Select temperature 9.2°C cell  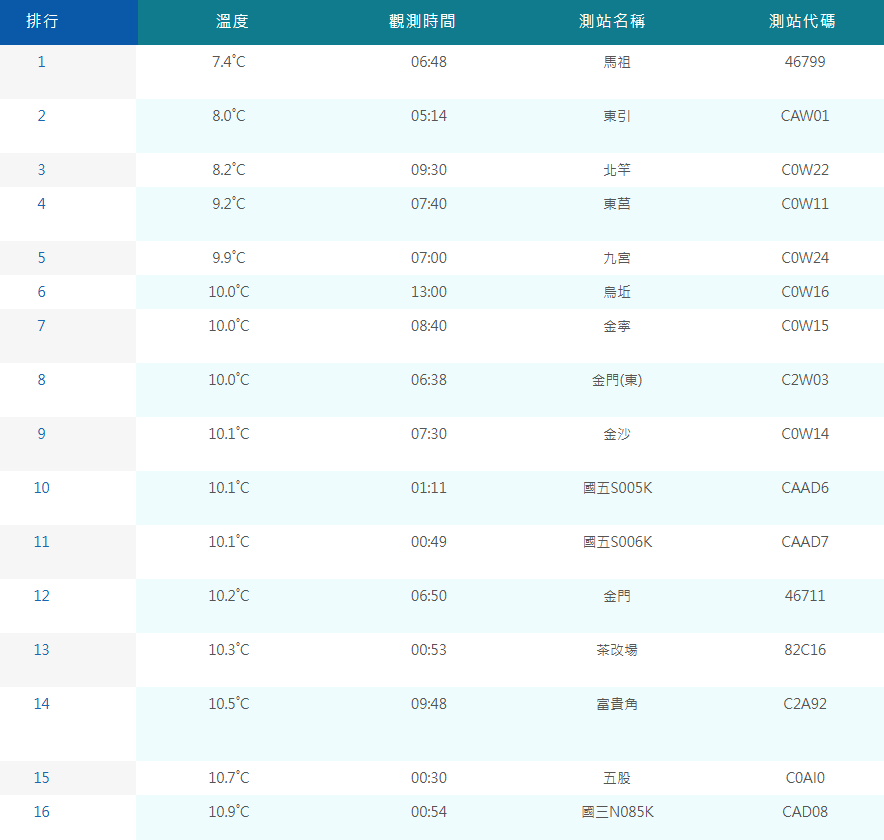click(x=229, y=204)
